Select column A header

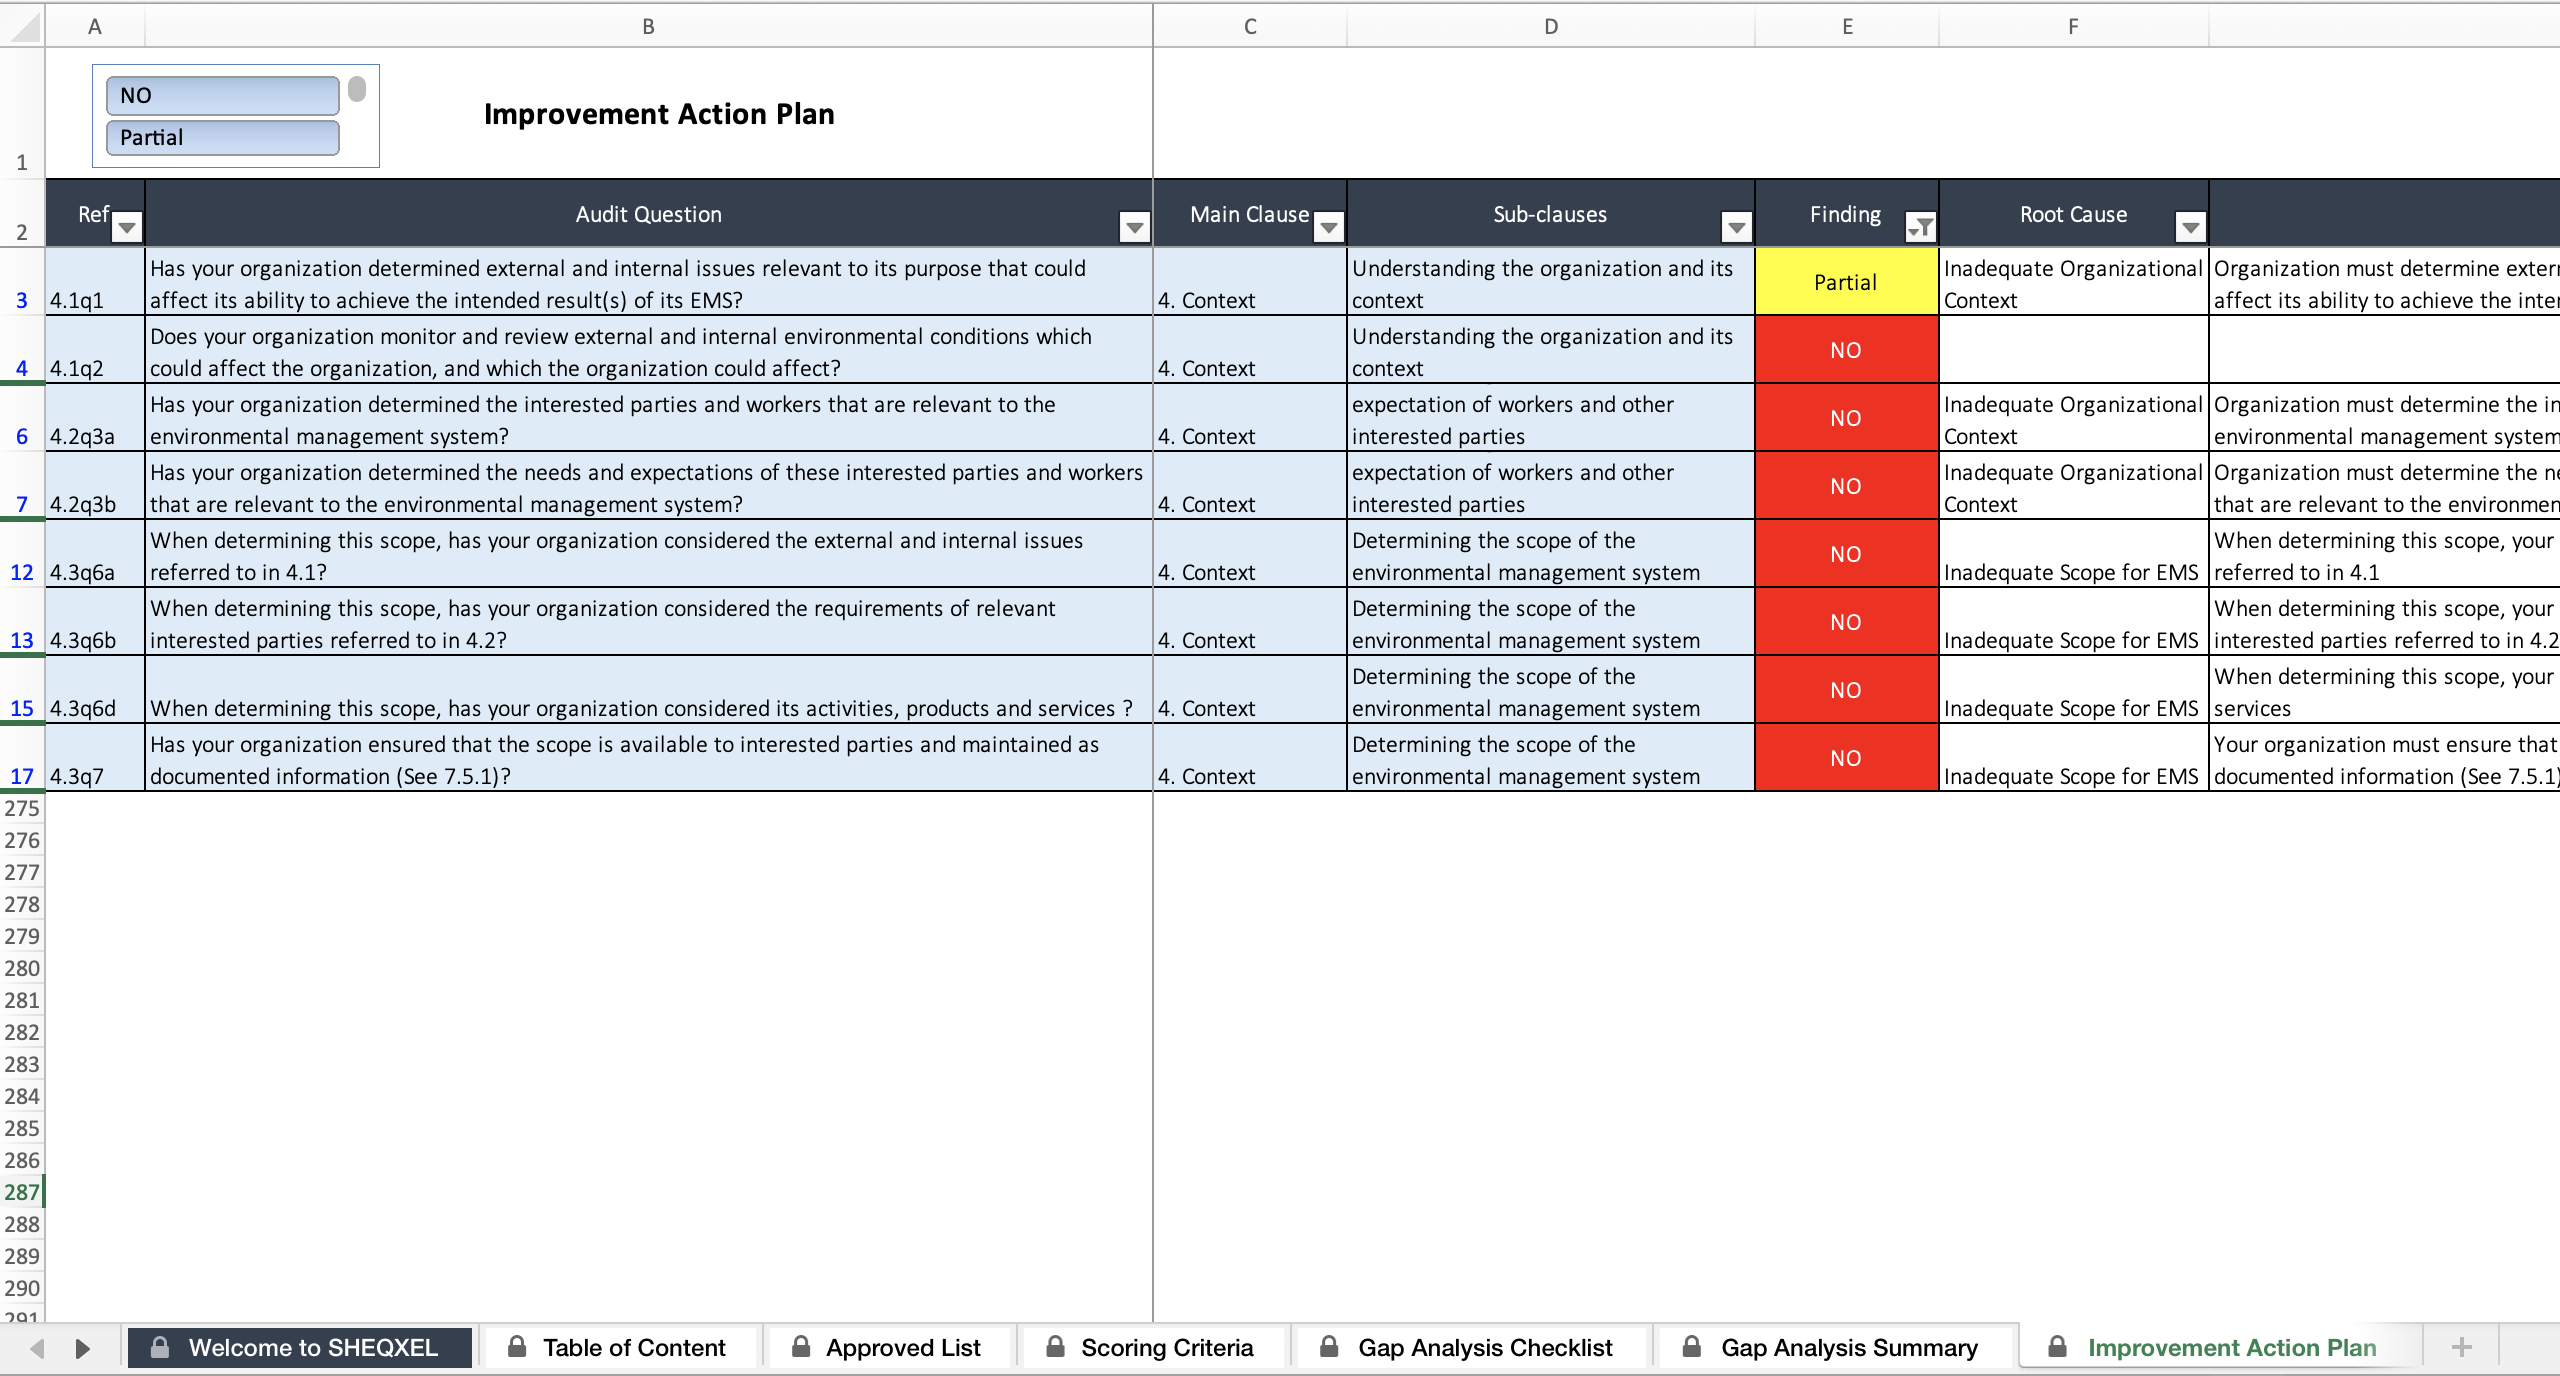coord(95,26)
